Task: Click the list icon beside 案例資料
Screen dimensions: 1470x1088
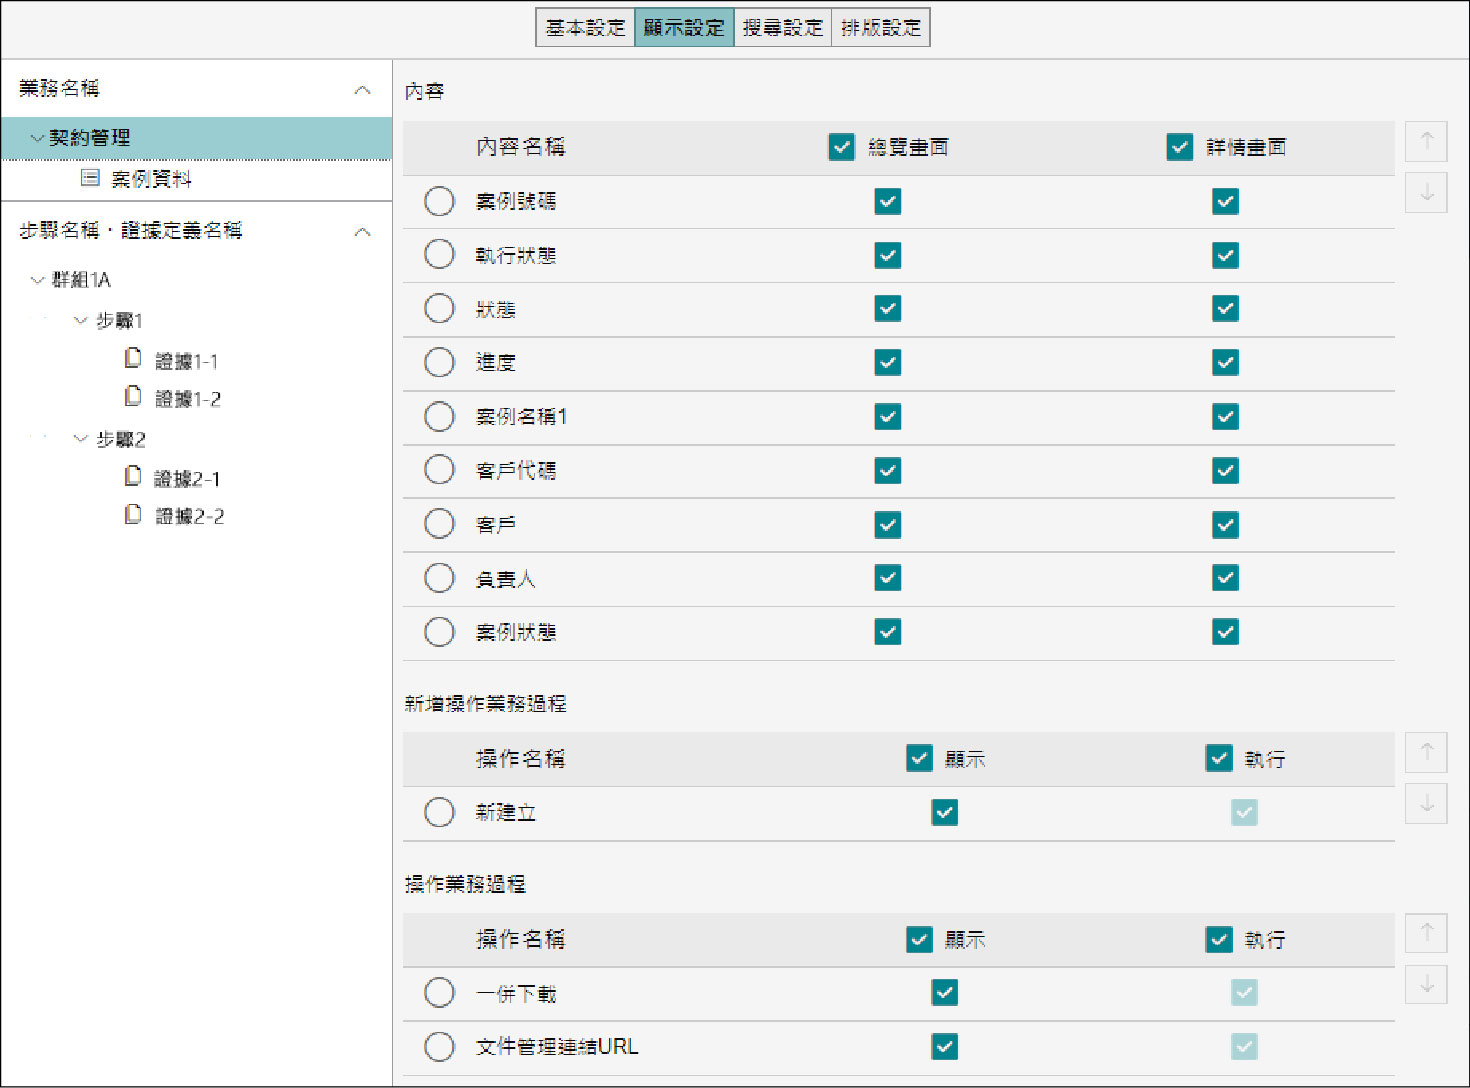Action: click(x=90, y=178)
